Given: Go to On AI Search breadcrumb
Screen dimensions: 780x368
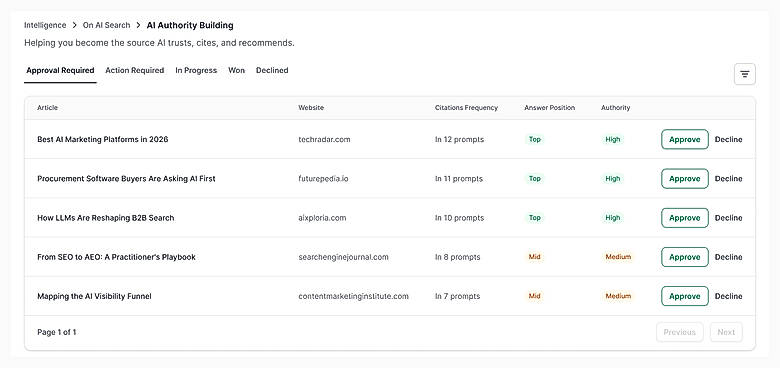Looking at the screenshot, I should [106, 25].
